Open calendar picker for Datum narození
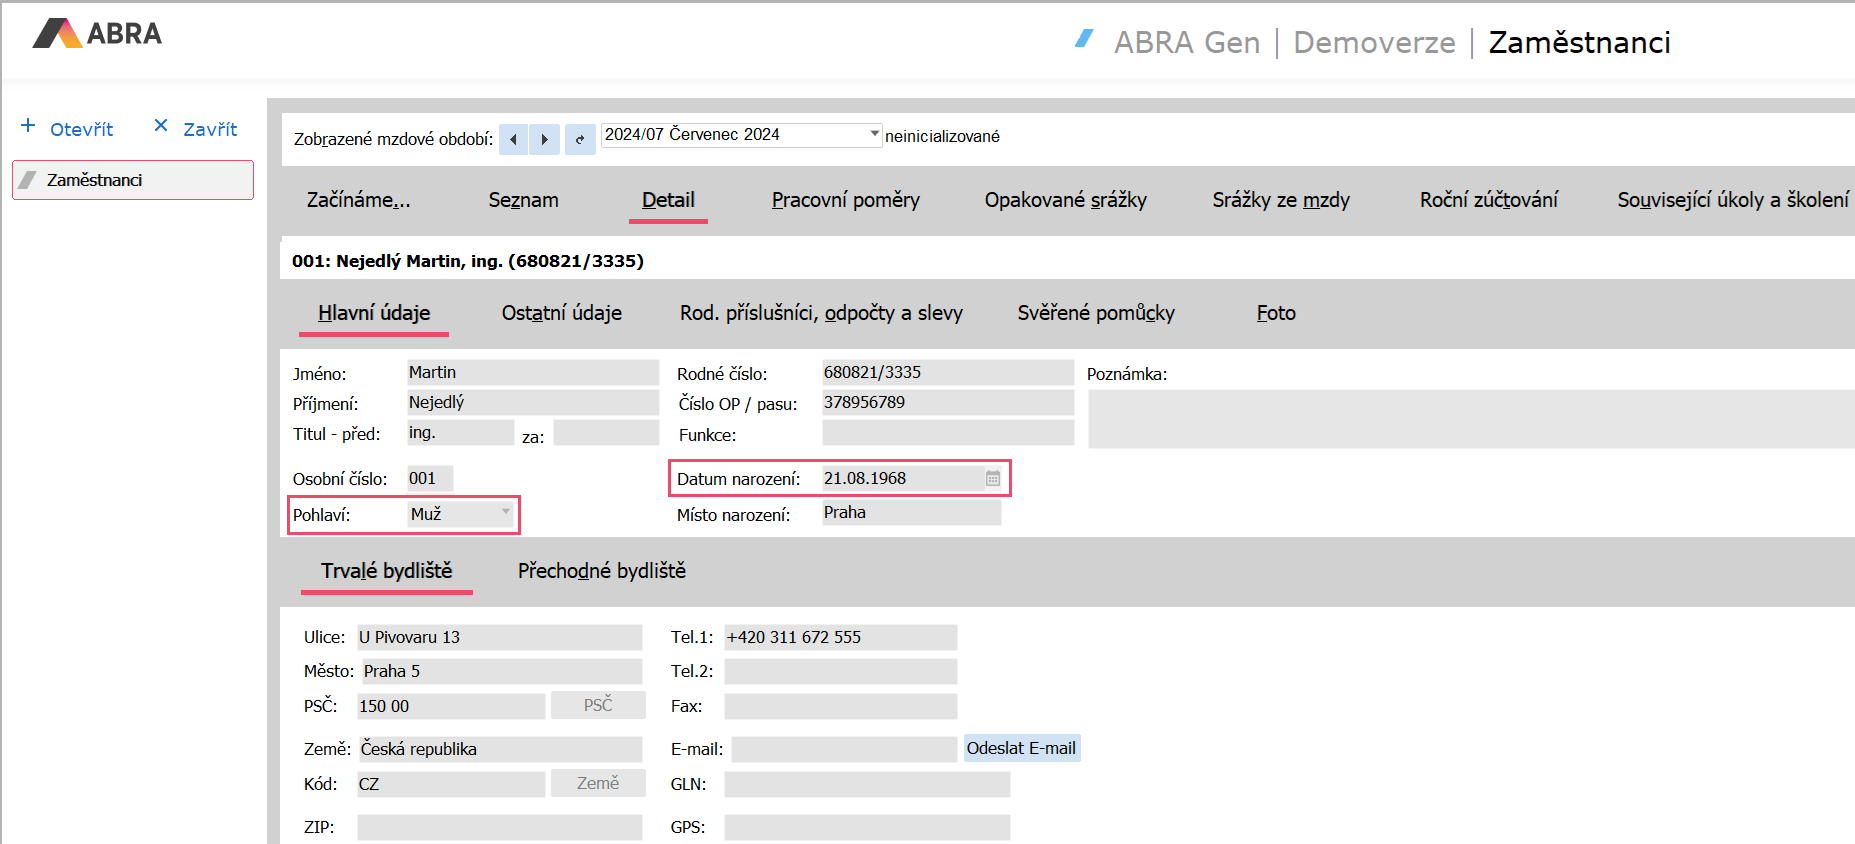The height and width of the screenshot is (844, 1855). [992, 479]
